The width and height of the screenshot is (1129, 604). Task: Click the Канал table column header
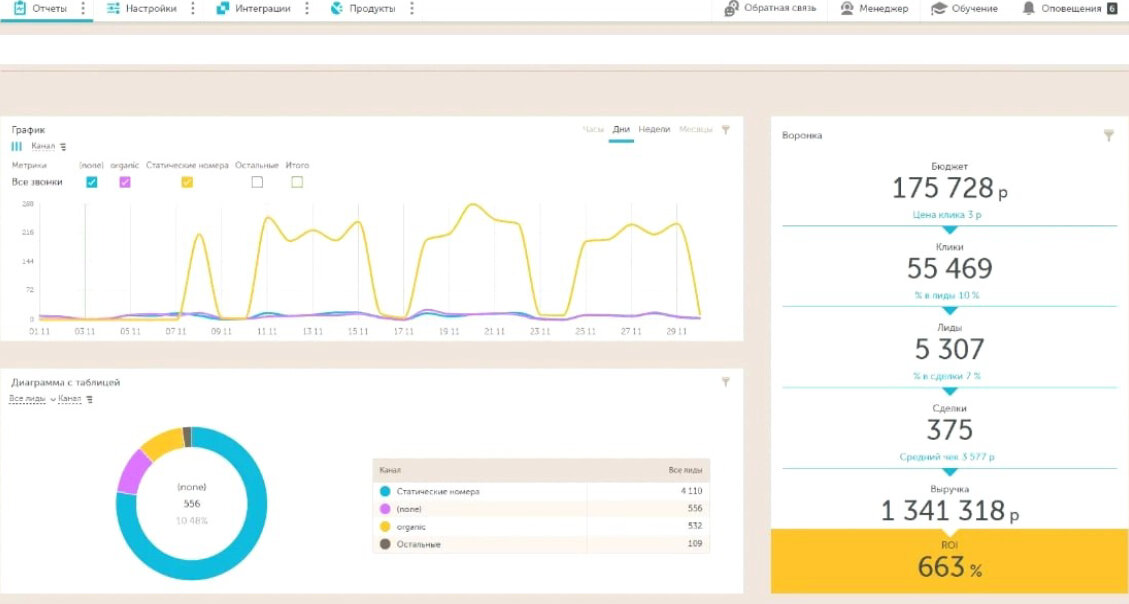point(390,470)
